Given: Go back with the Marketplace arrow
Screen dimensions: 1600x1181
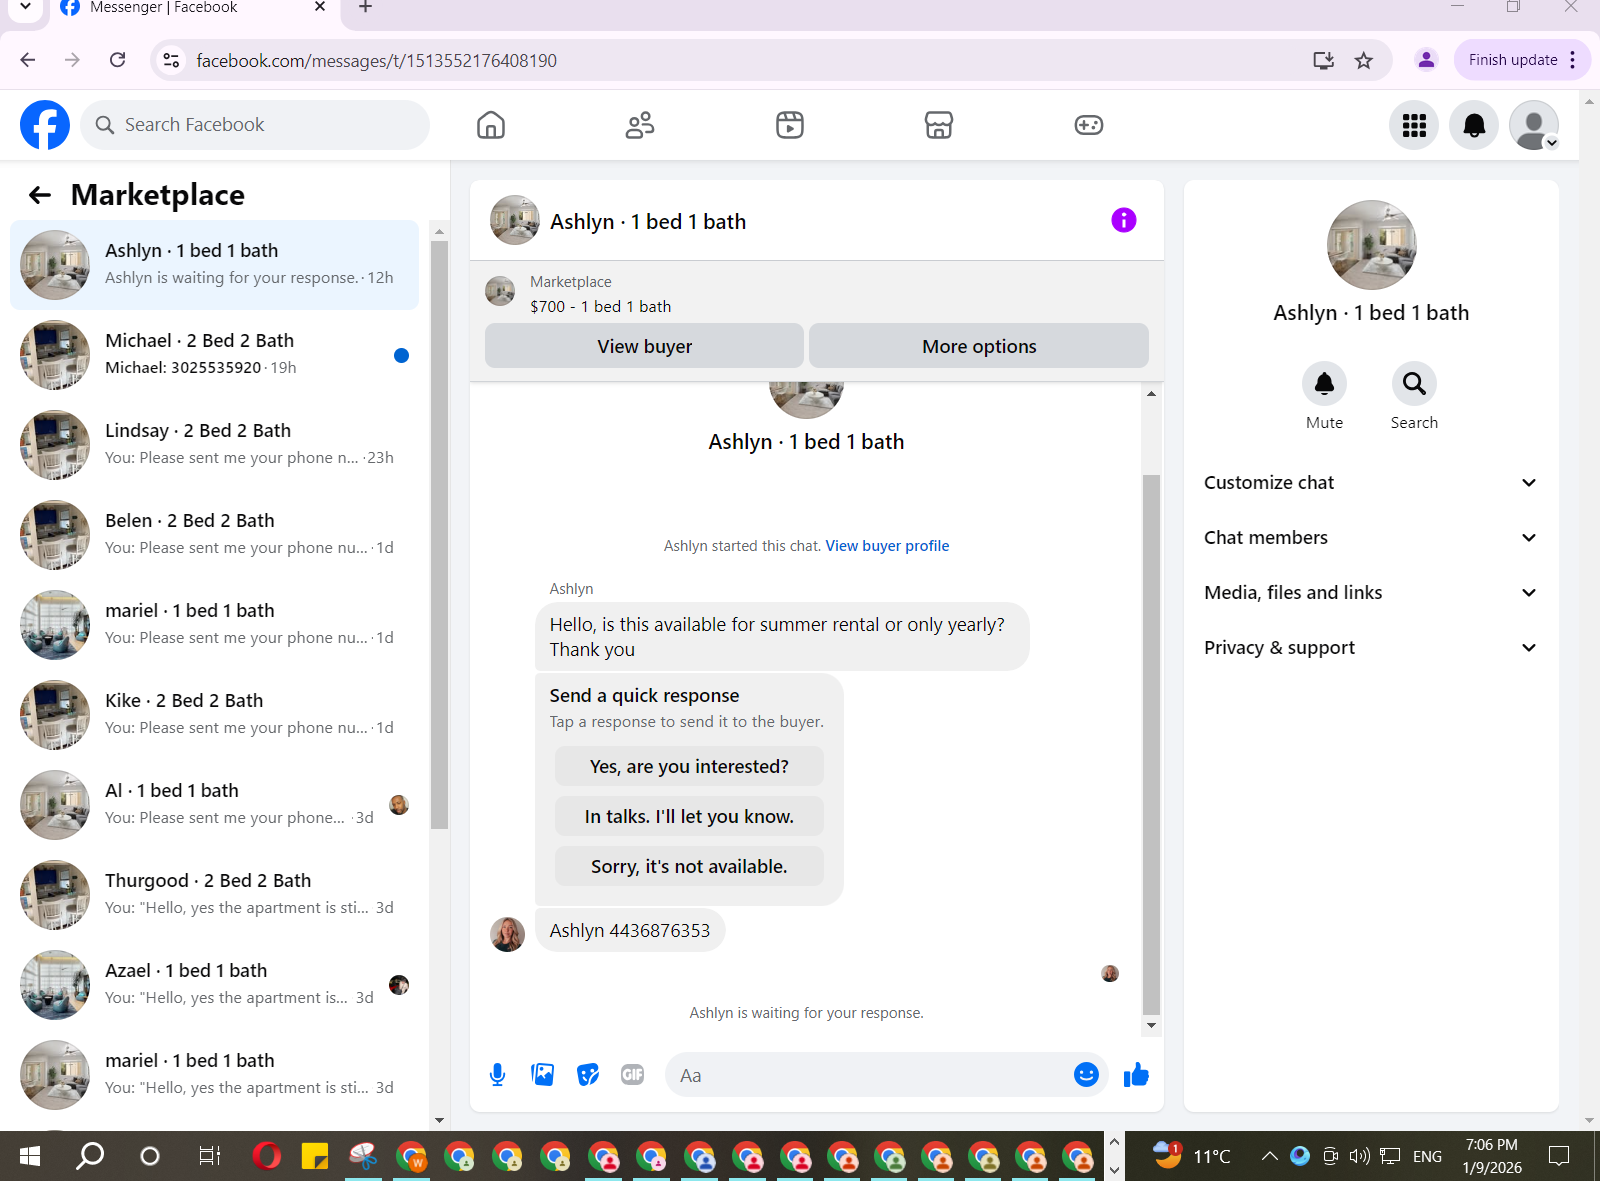Looking at the screenshot, I should pyautogui.click(x=40, y=195).
